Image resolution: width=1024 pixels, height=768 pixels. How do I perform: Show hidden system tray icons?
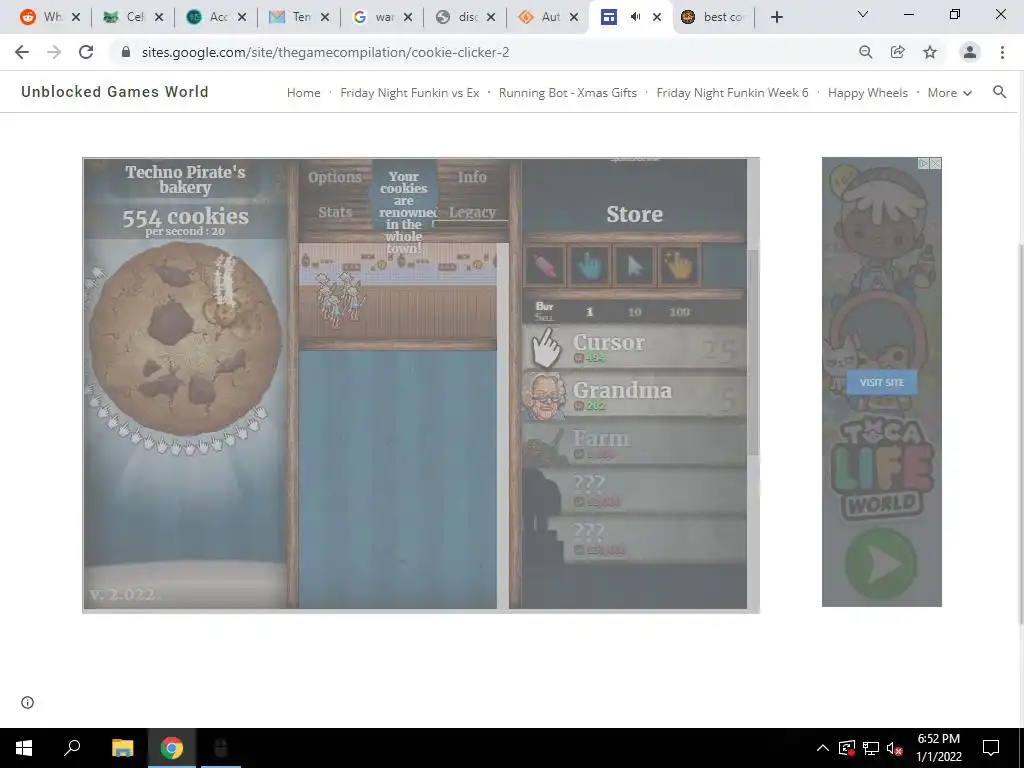point(823,748)
